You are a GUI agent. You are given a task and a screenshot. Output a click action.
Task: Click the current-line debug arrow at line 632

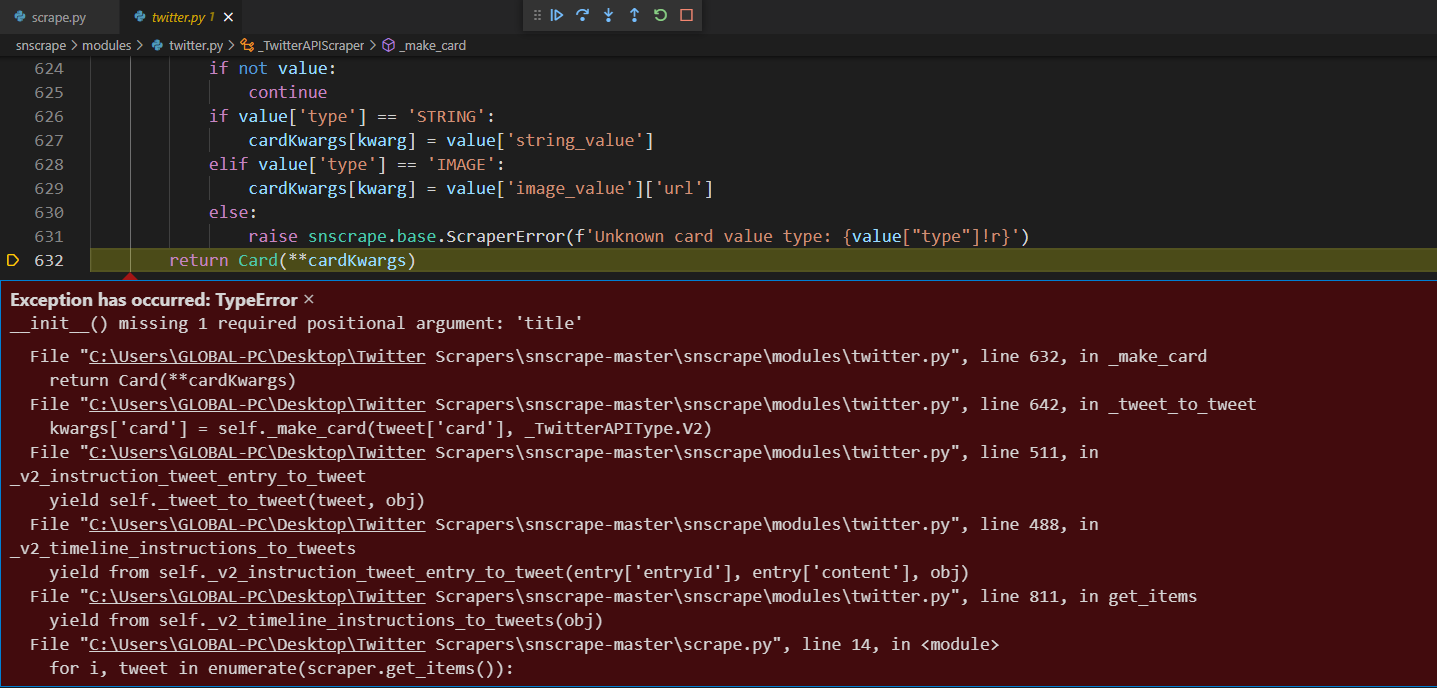13,260
